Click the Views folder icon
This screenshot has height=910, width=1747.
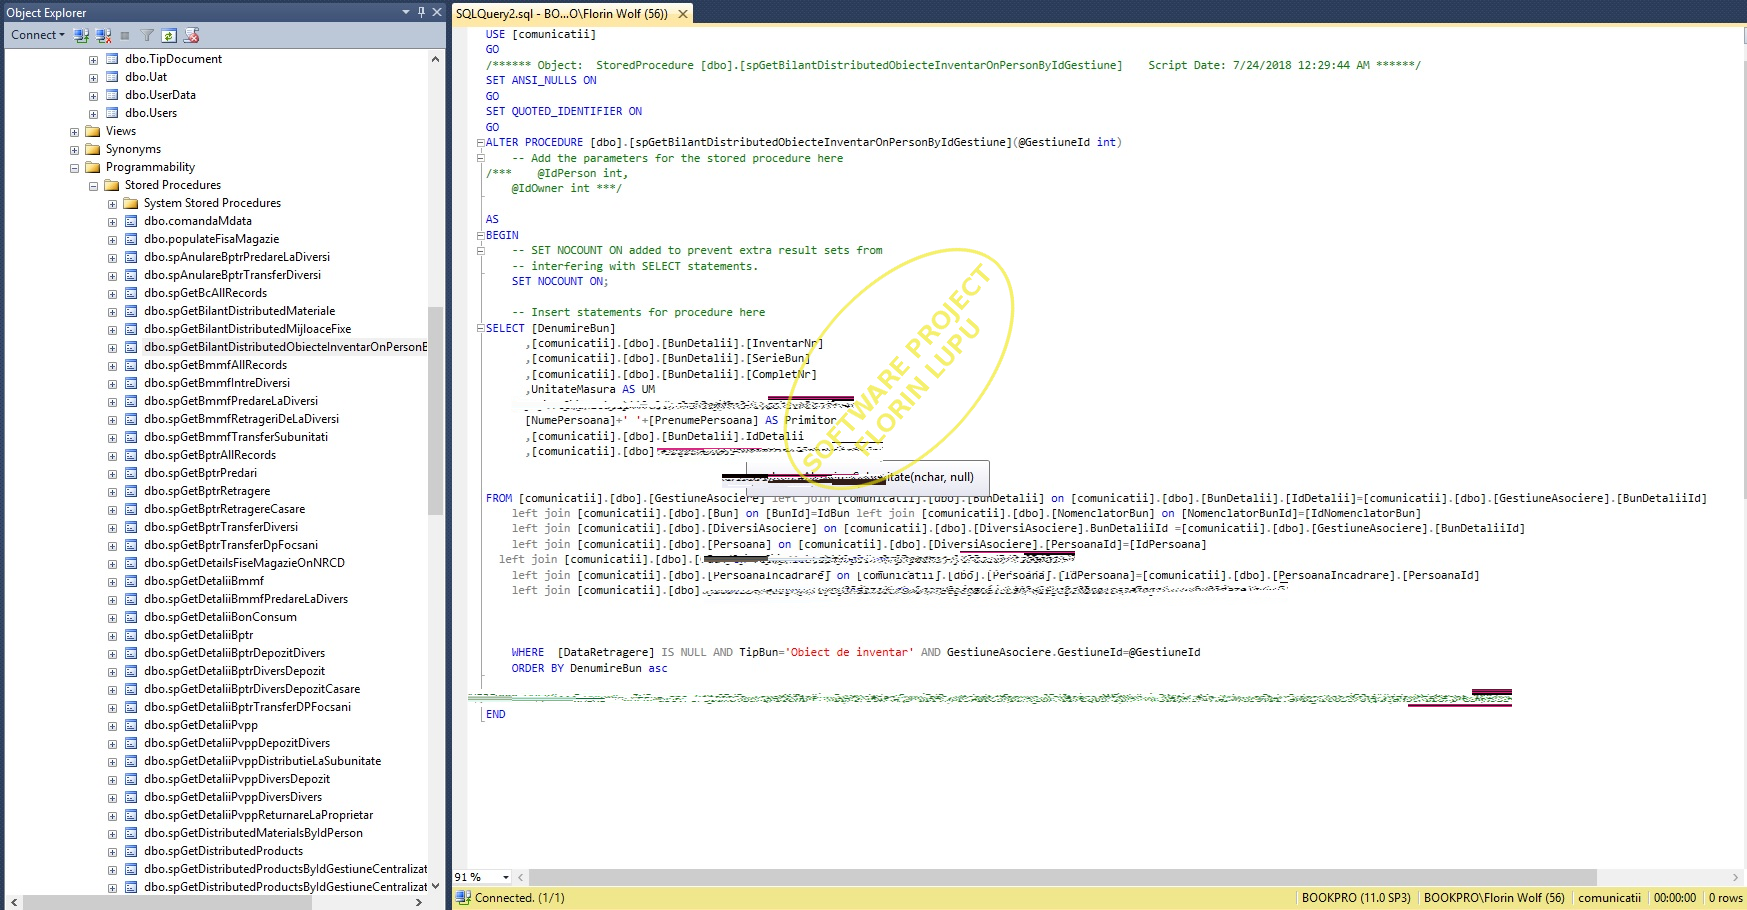pyautogui.click(x=93, y=131)
